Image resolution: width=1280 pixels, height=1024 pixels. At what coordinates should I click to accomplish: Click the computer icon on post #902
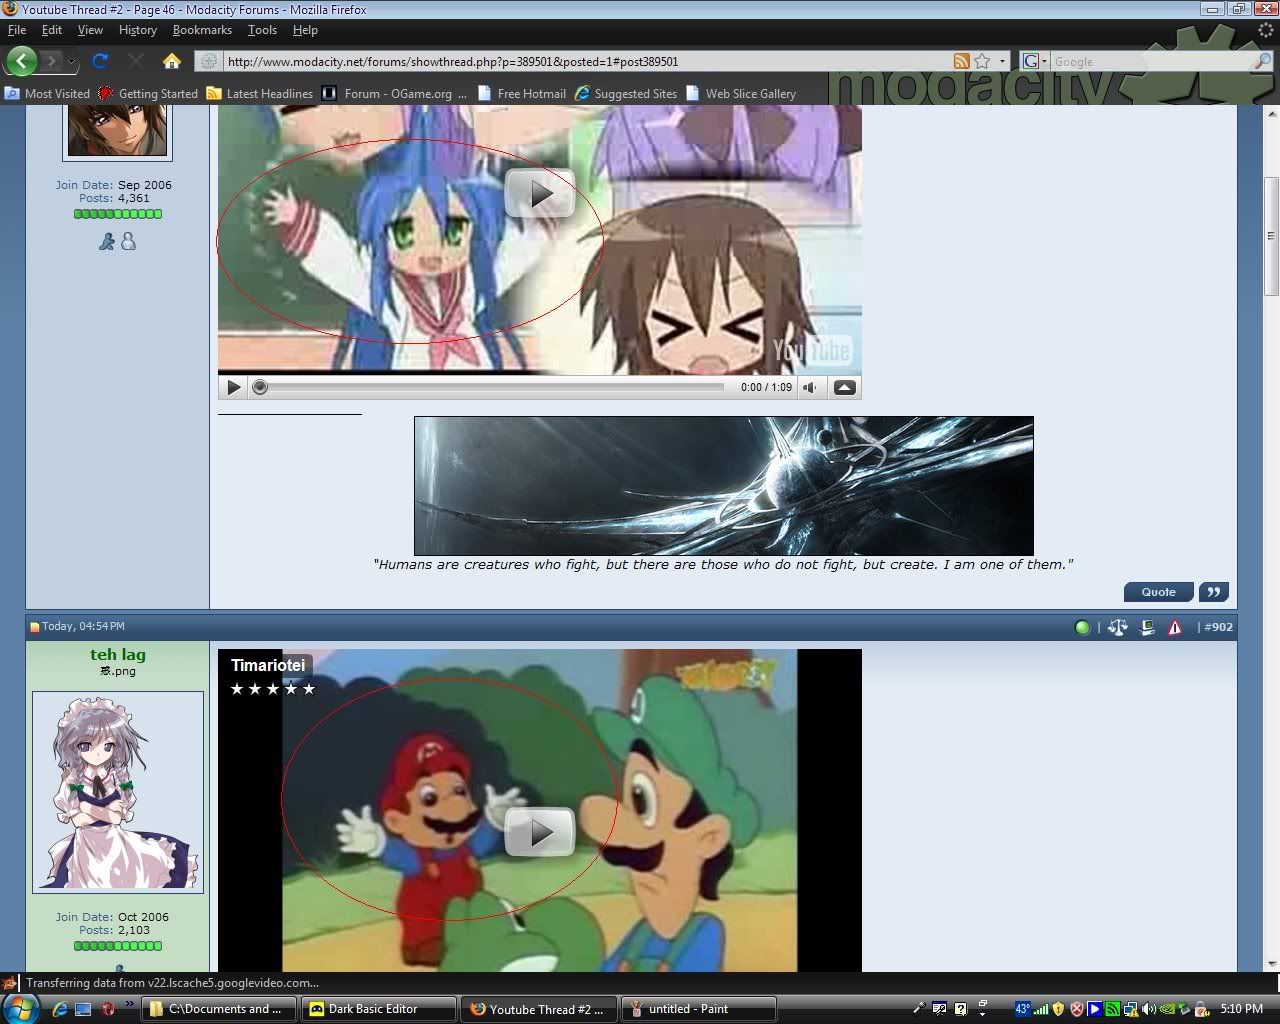pos(1147,627)
